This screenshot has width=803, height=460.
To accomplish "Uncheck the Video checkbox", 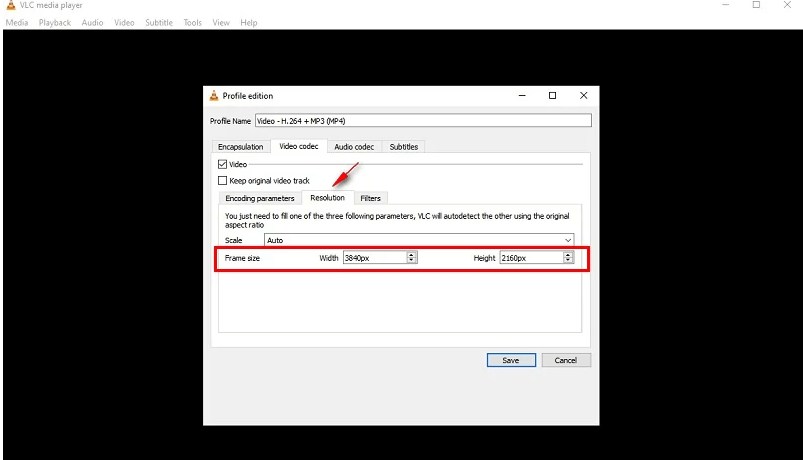I will click(222, 164).
